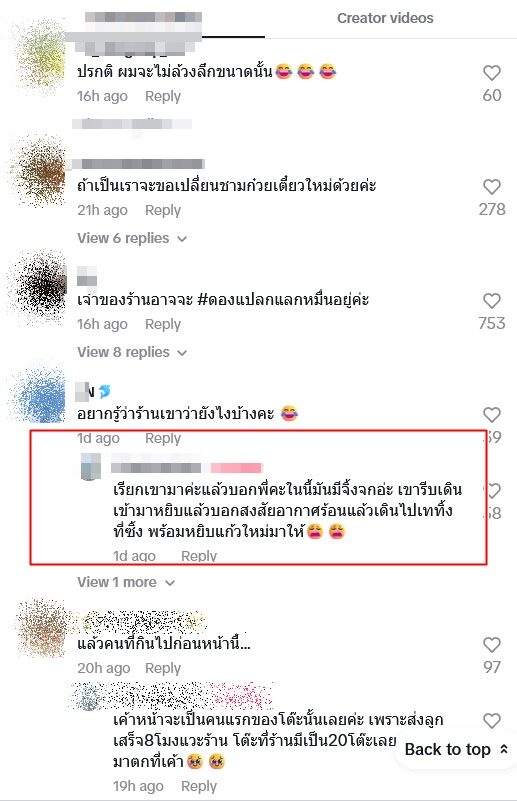517x801 pixels.
Task: Like the comment with 60 likes
Action: (491, 73)
